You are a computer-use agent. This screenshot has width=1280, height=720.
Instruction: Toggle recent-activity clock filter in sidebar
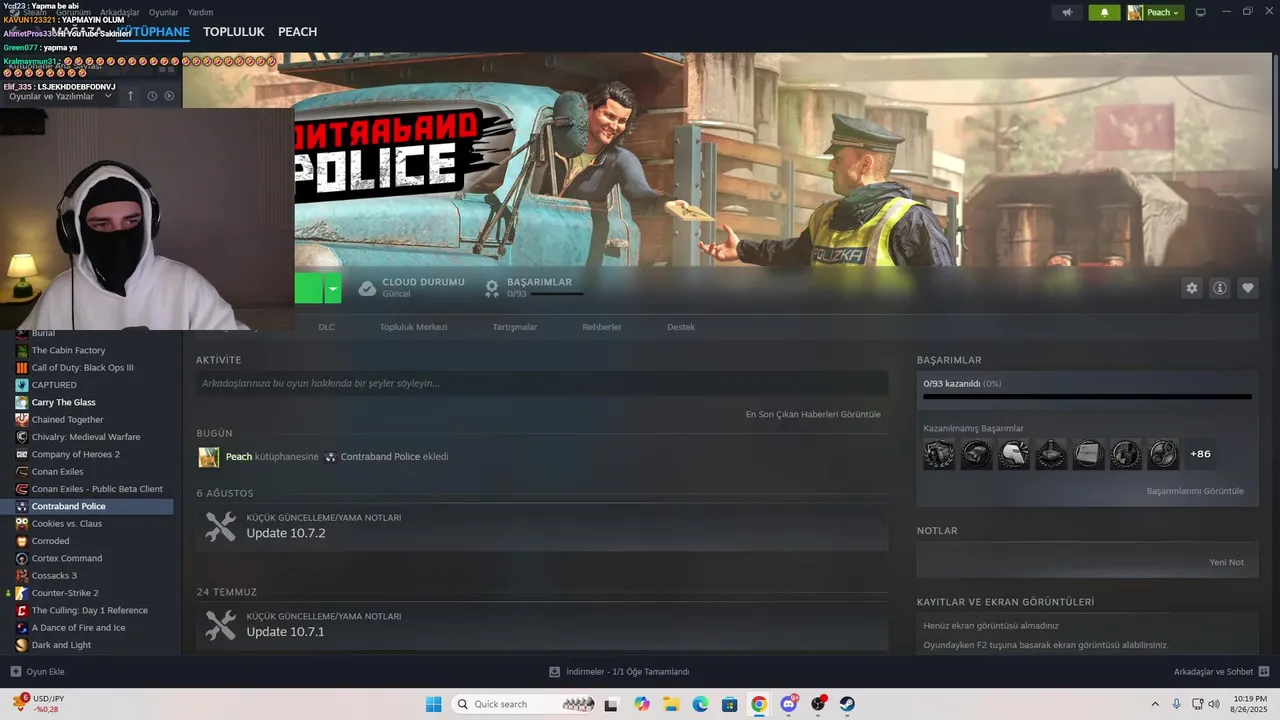point(152,96)
